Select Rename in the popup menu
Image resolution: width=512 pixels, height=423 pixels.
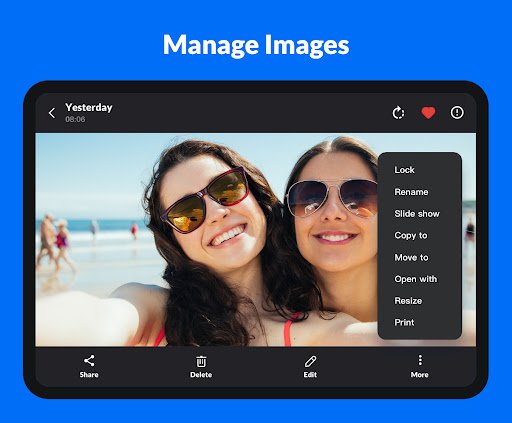coord(411,192)
